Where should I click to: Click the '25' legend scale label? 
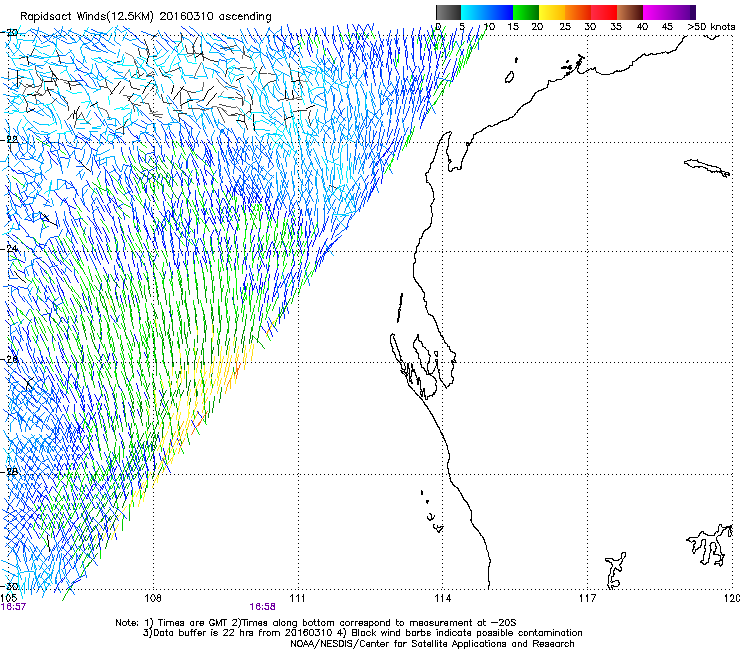565,27
